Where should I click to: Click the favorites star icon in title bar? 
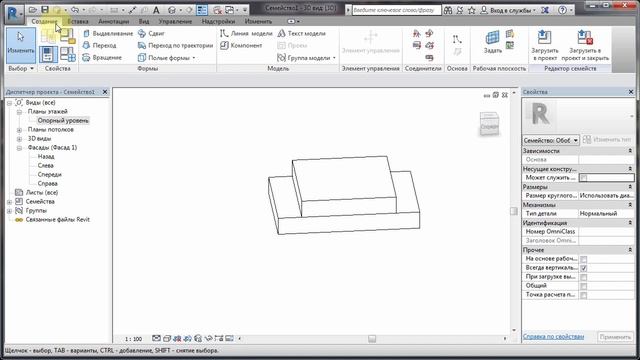[x=471, y=10]
